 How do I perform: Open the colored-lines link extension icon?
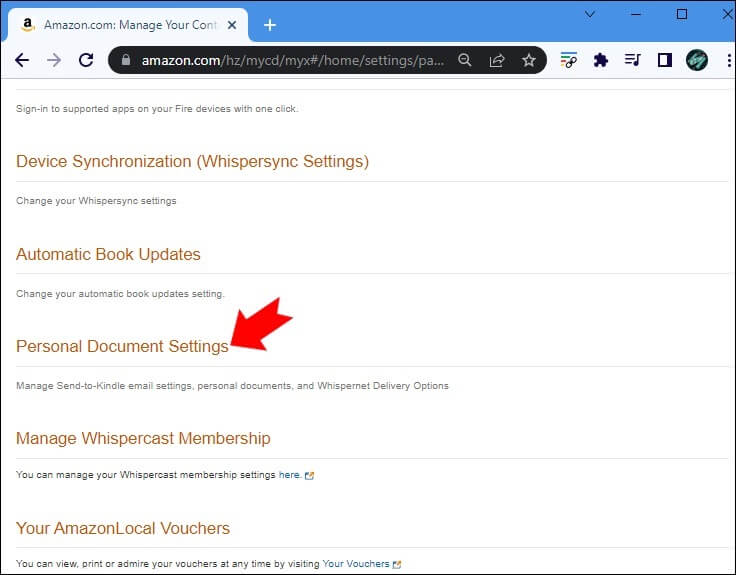tap(568, 60)
